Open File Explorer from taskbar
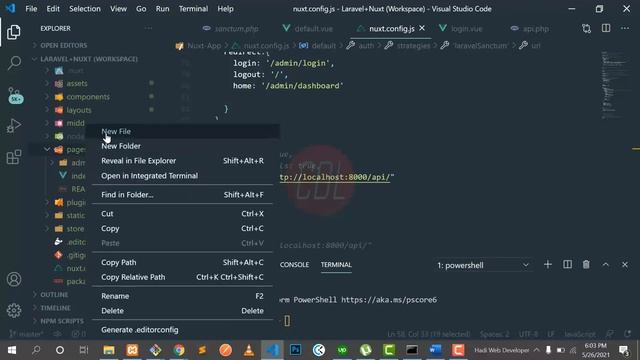640x360 pixels. [109, 350]
